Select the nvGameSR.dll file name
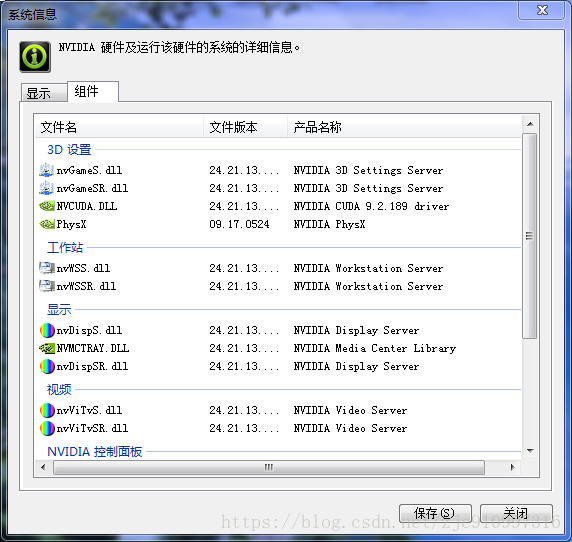 92,188
